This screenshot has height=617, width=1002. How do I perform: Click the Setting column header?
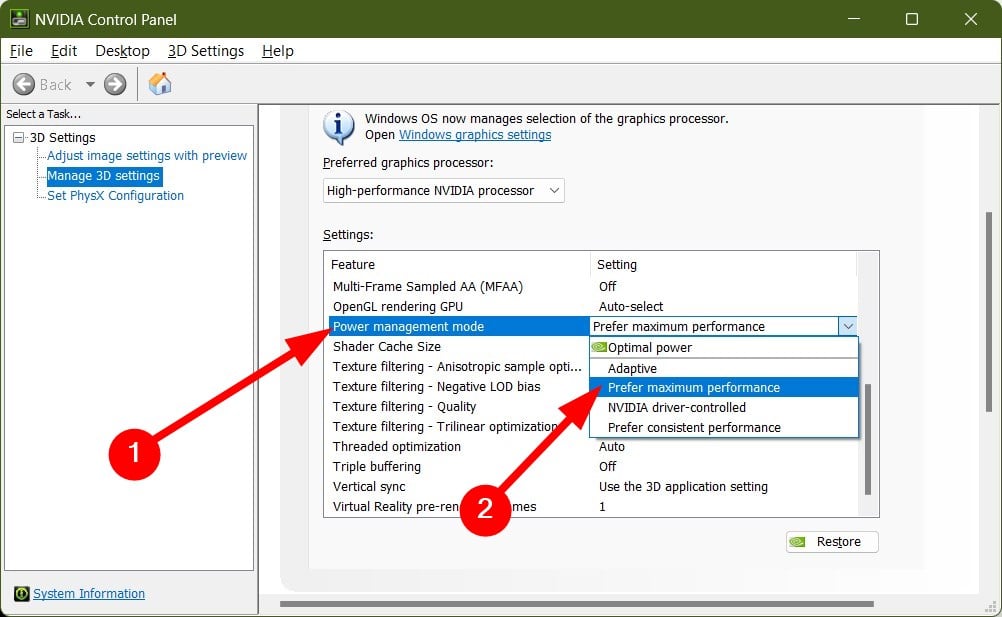(723, 264)
